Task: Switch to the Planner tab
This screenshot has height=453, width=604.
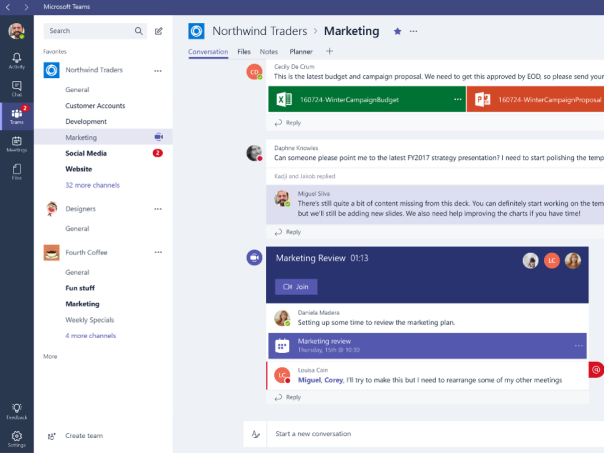Action: [300, 51]
